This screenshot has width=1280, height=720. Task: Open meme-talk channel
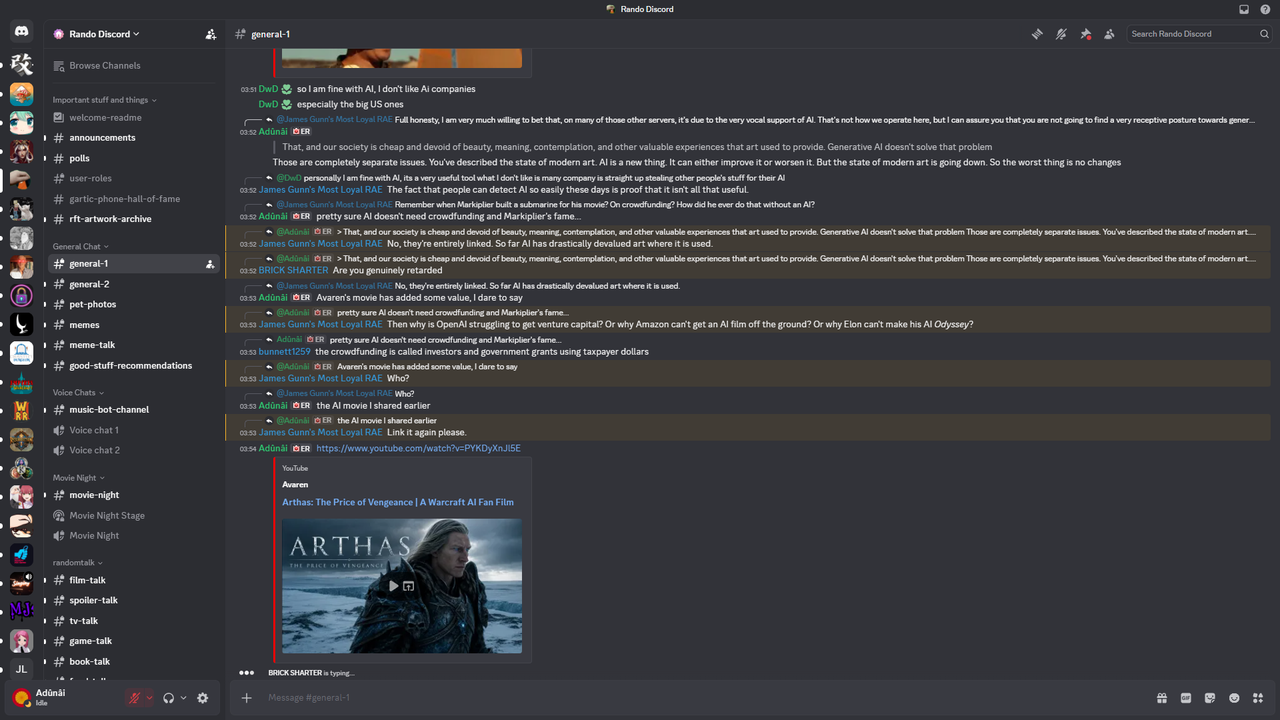[133, 345]
